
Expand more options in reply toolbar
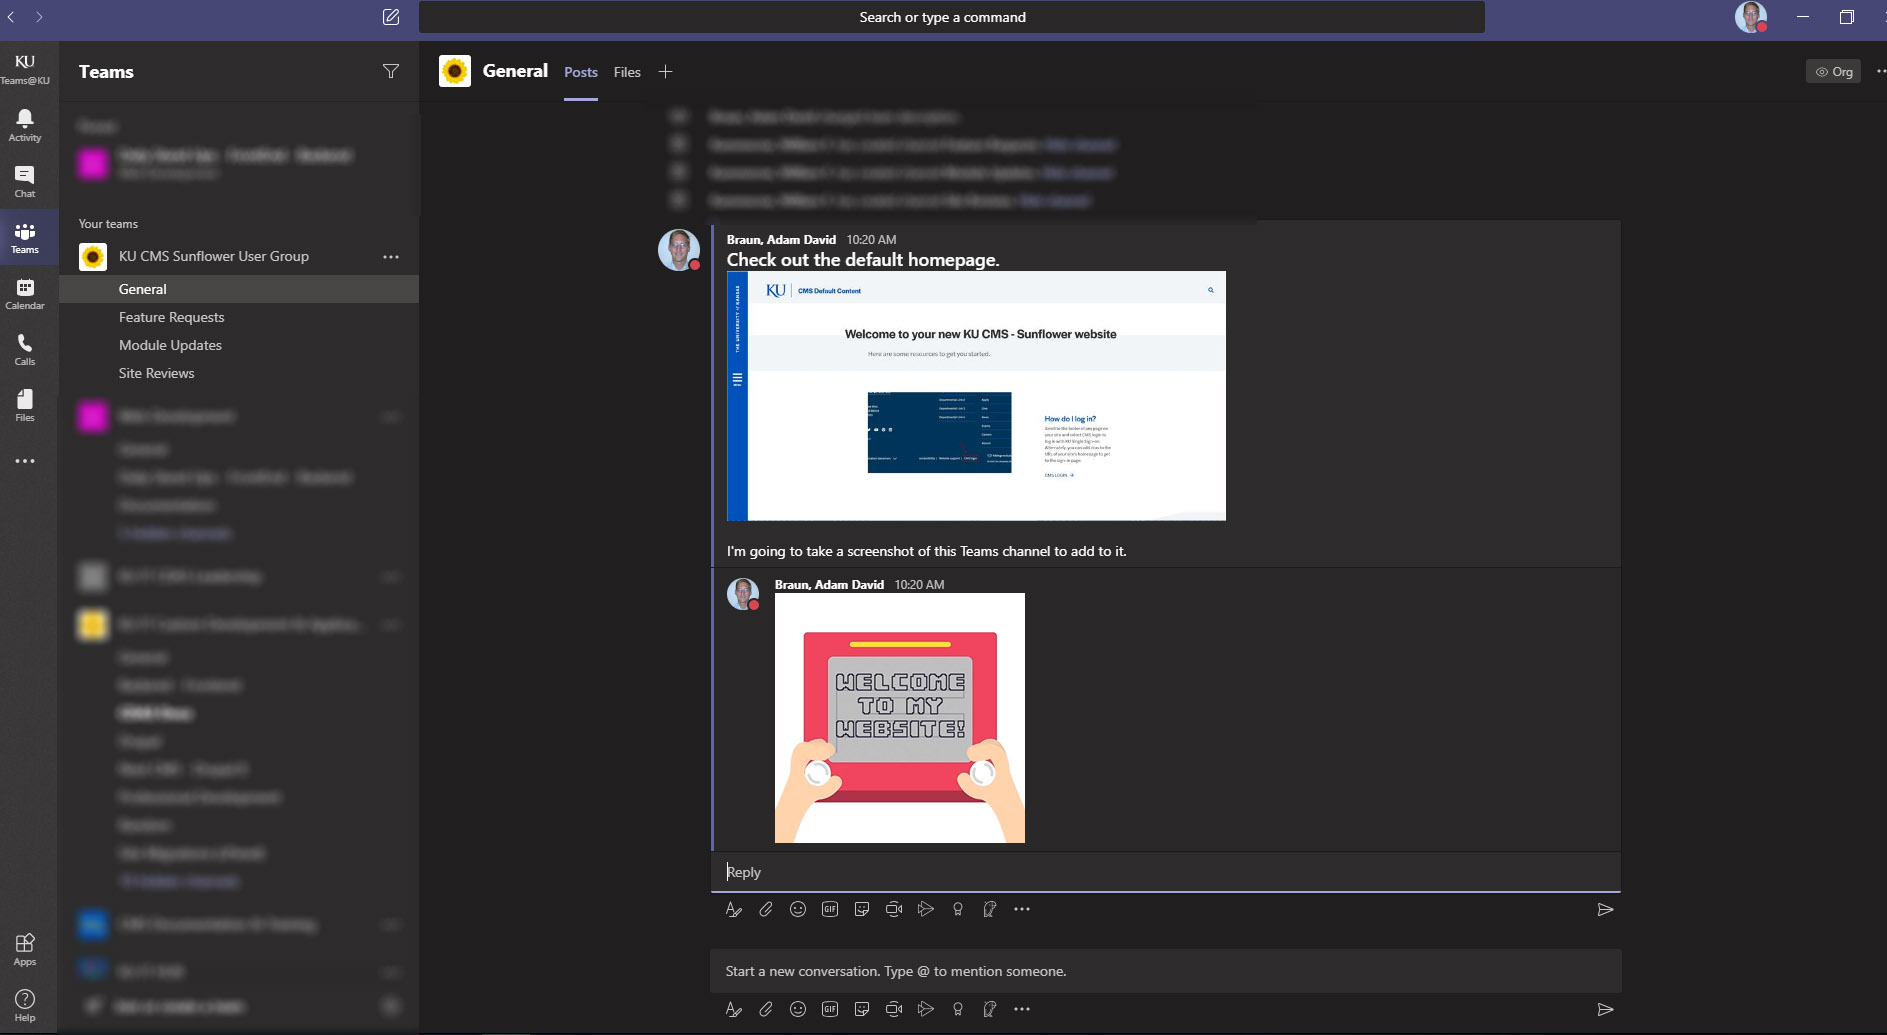tap(1022, 909)
